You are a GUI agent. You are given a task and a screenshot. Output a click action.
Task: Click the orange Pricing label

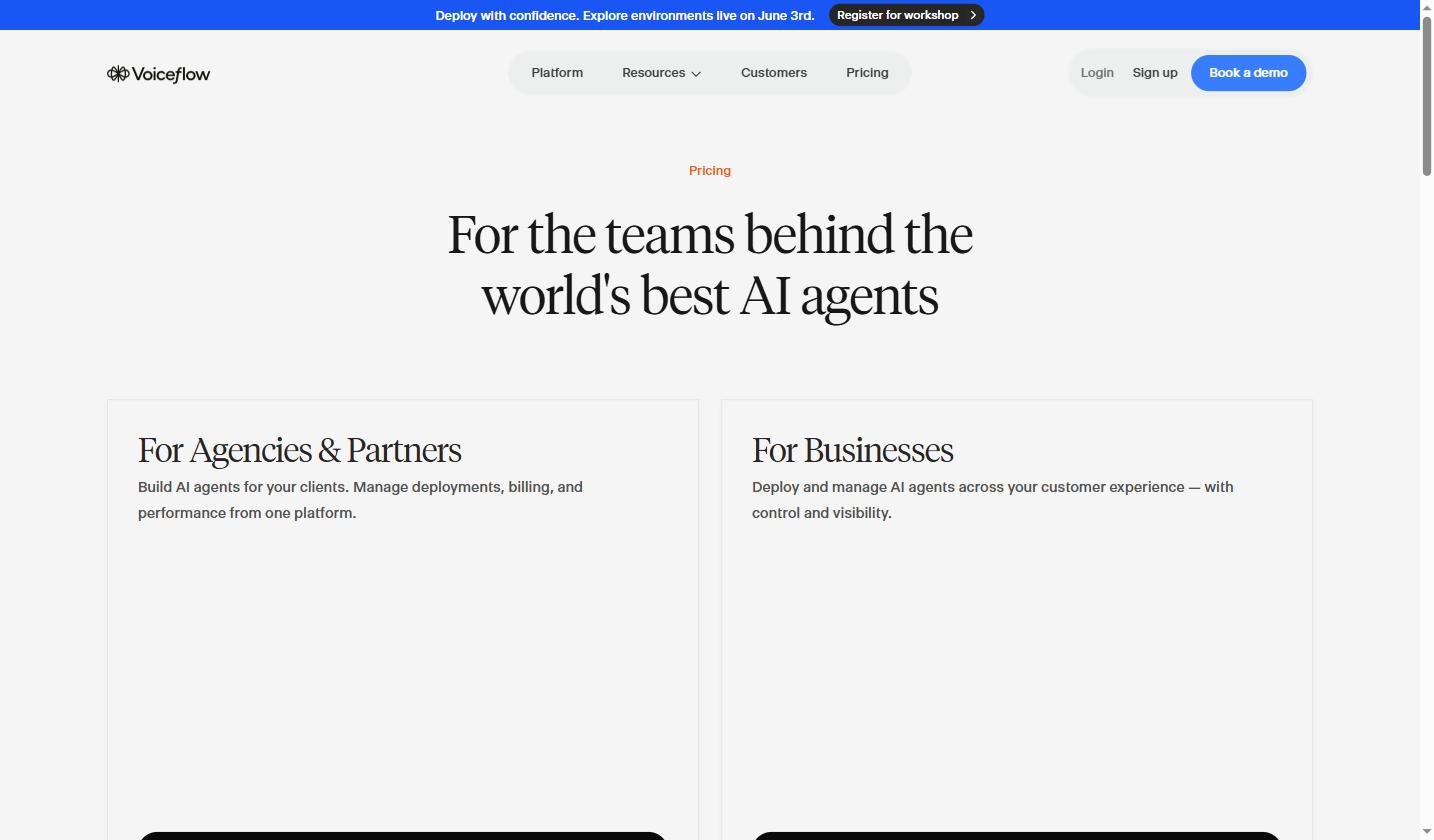710,171
